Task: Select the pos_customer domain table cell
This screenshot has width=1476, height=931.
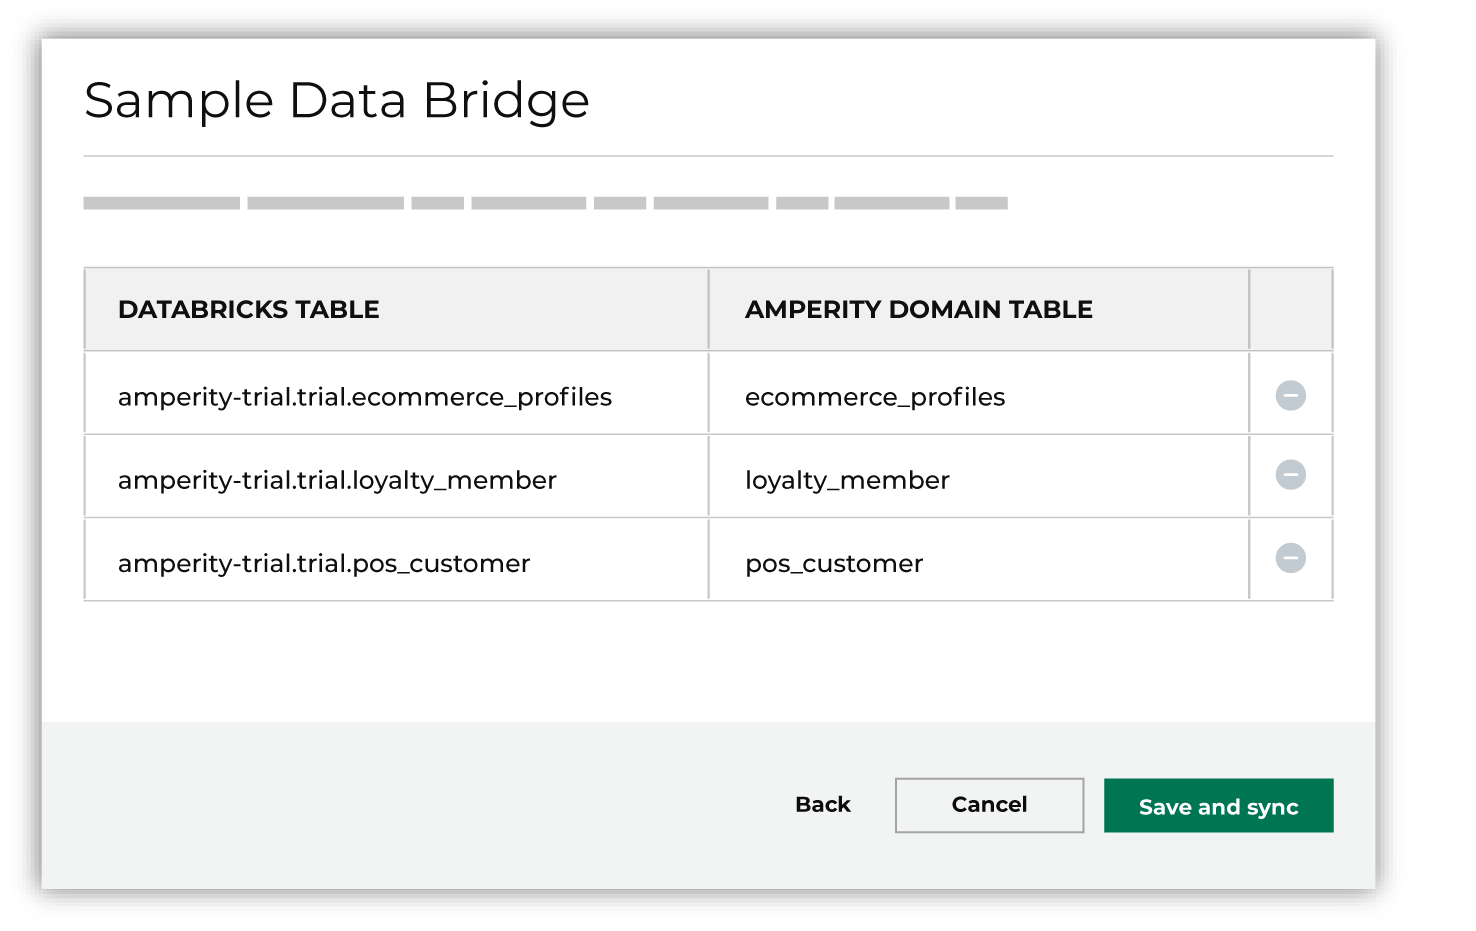Action: (x=834, y=563)
